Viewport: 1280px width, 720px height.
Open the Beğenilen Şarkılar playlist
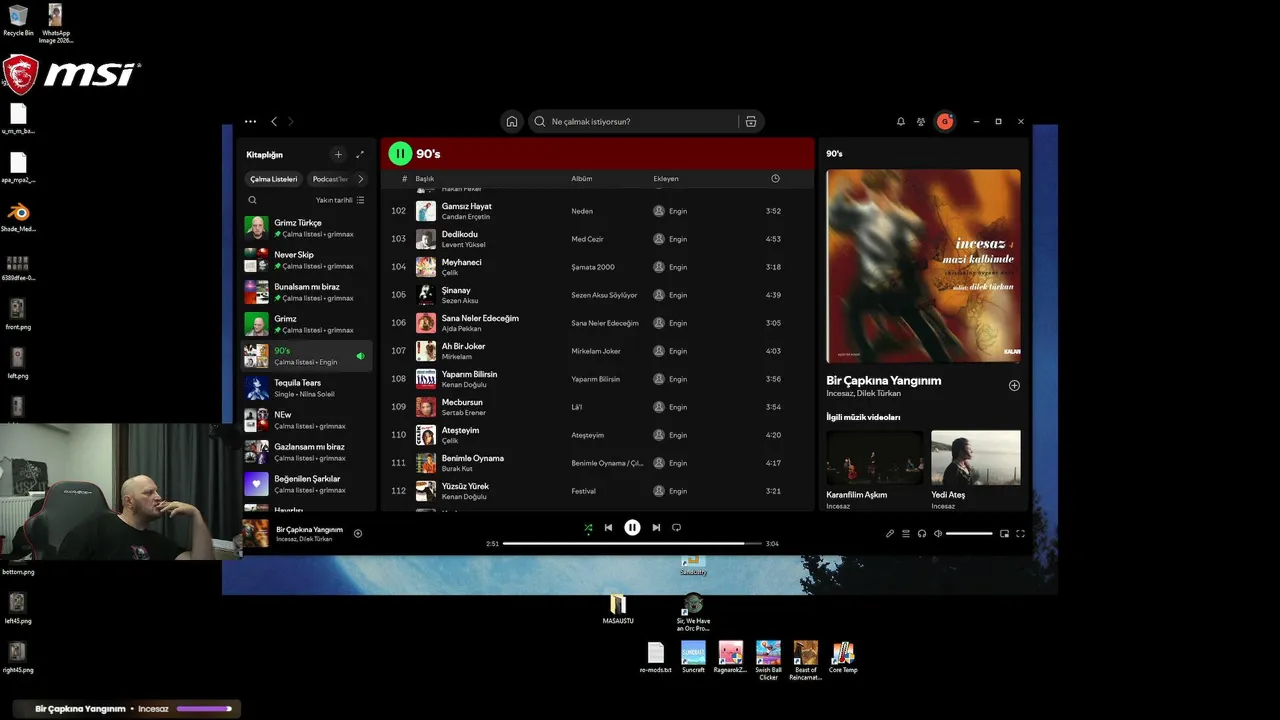click(308, 484)
